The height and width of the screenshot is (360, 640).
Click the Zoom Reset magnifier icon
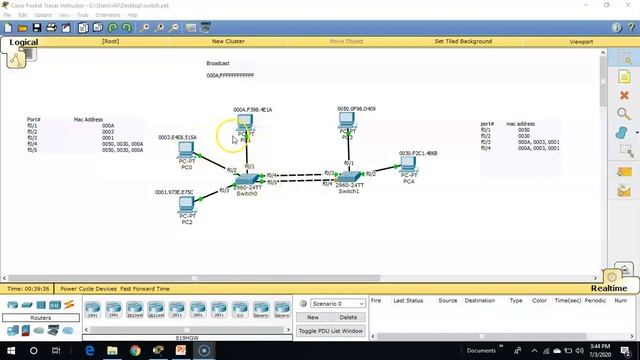[x=159, y=28]
